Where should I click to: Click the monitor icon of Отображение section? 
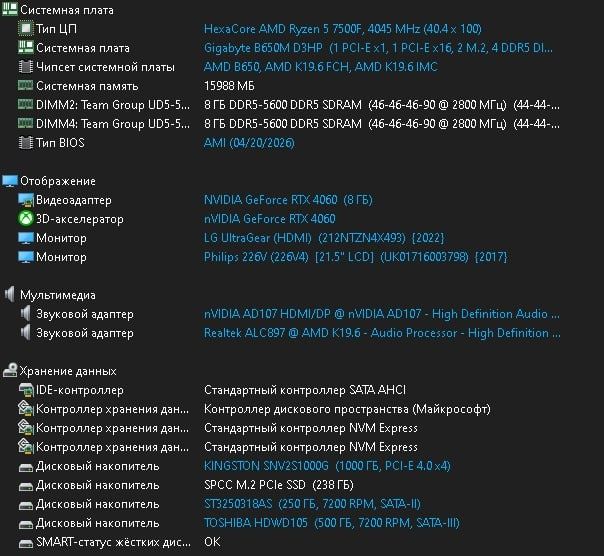[x=10, y=181]
